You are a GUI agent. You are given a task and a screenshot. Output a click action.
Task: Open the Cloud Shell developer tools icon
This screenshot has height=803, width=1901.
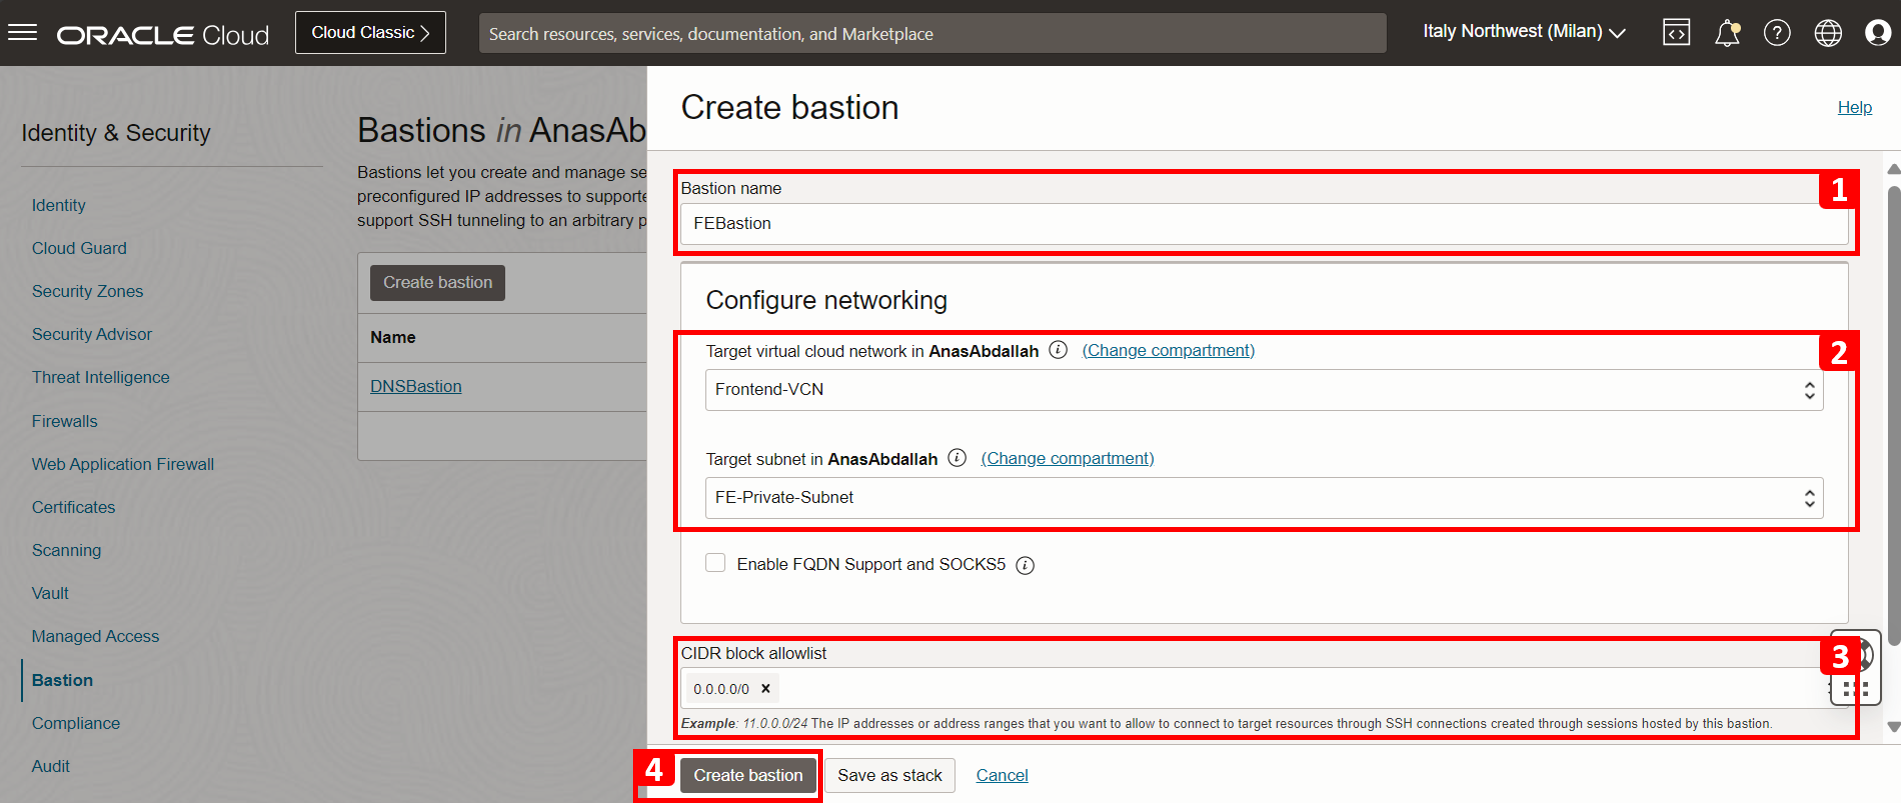coord(1676,33)
